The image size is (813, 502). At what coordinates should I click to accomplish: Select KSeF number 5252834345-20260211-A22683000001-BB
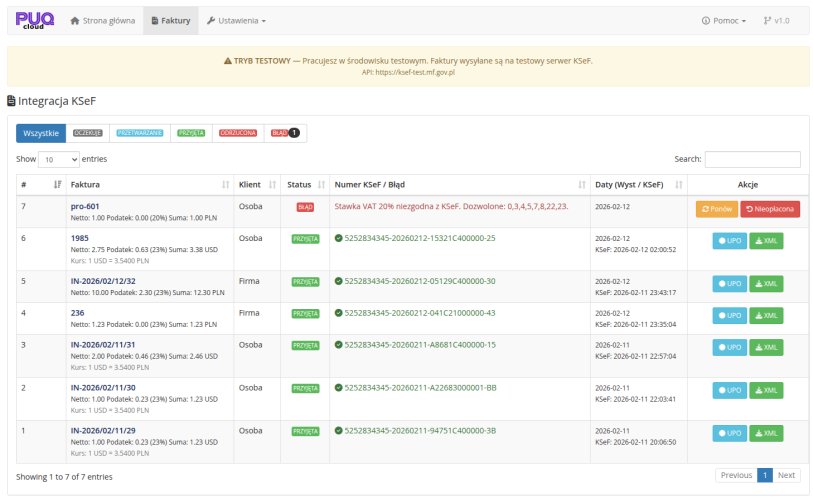(x=420, y=388)
